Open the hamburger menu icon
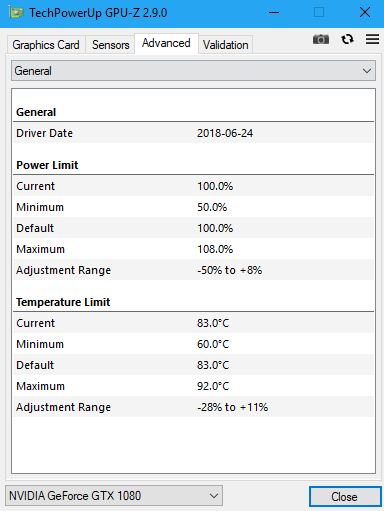384x511 pixels. 372,39
